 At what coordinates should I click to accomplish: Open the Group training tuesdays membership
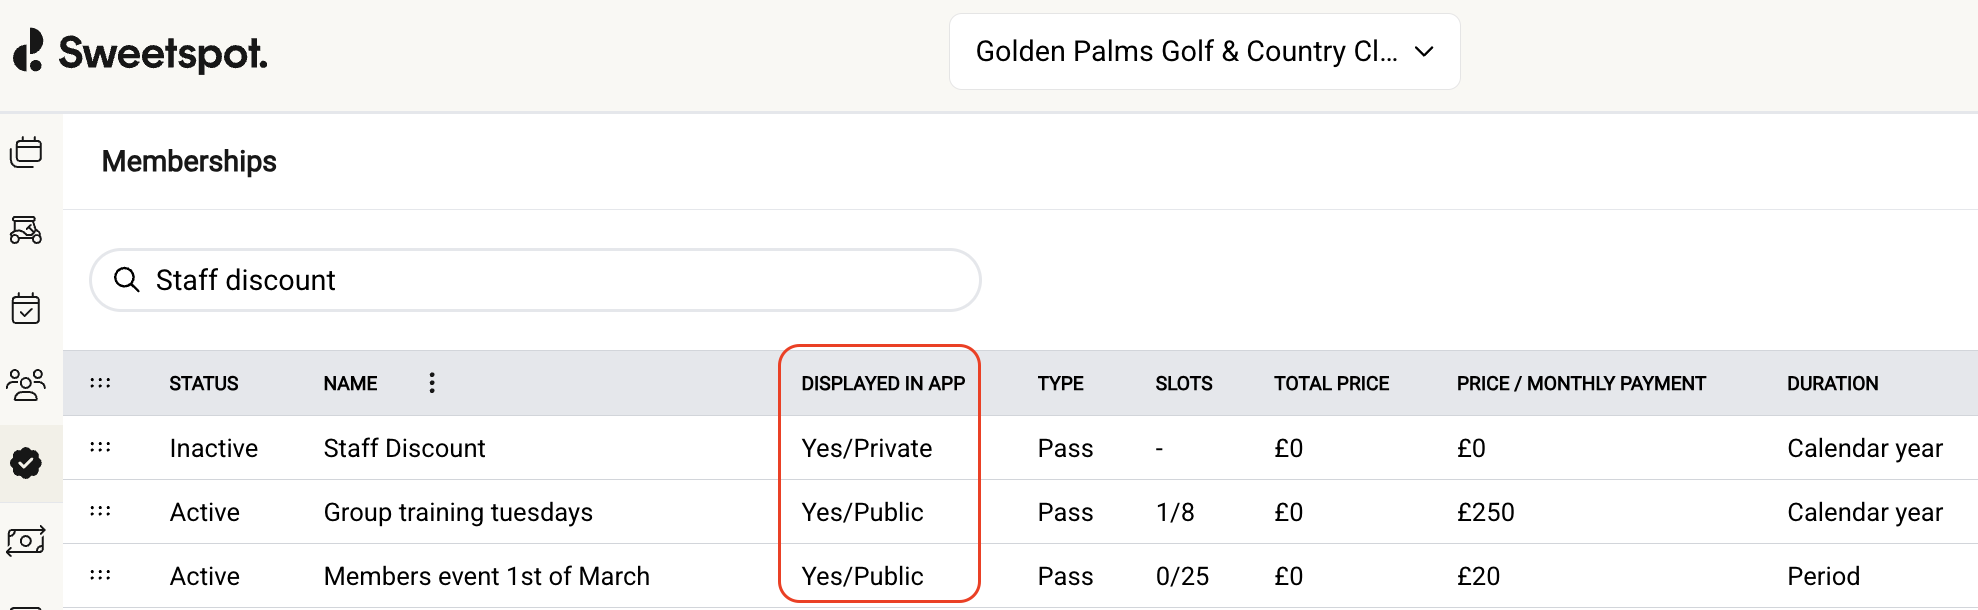(458, 512)
